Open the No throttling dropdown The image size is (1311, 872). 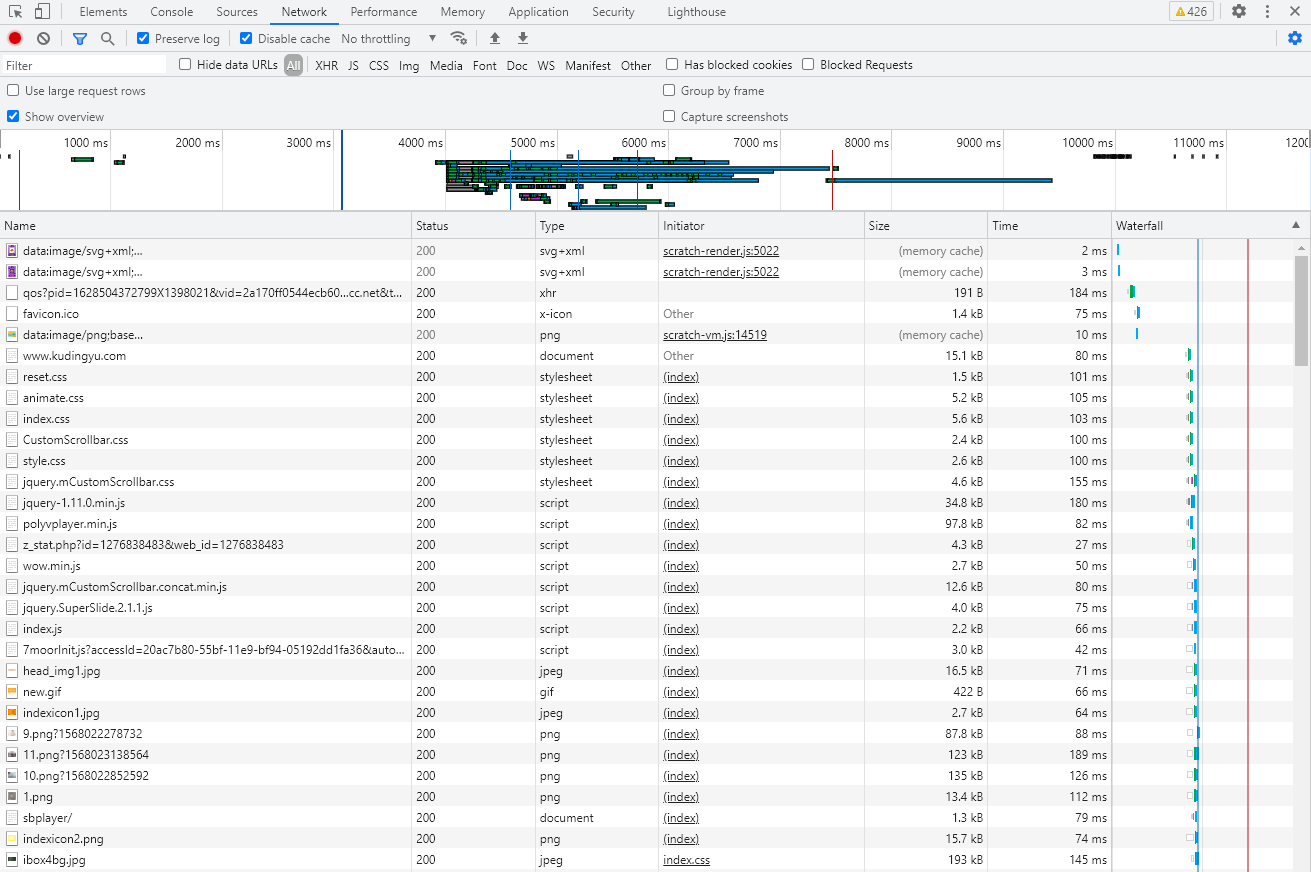389,39
